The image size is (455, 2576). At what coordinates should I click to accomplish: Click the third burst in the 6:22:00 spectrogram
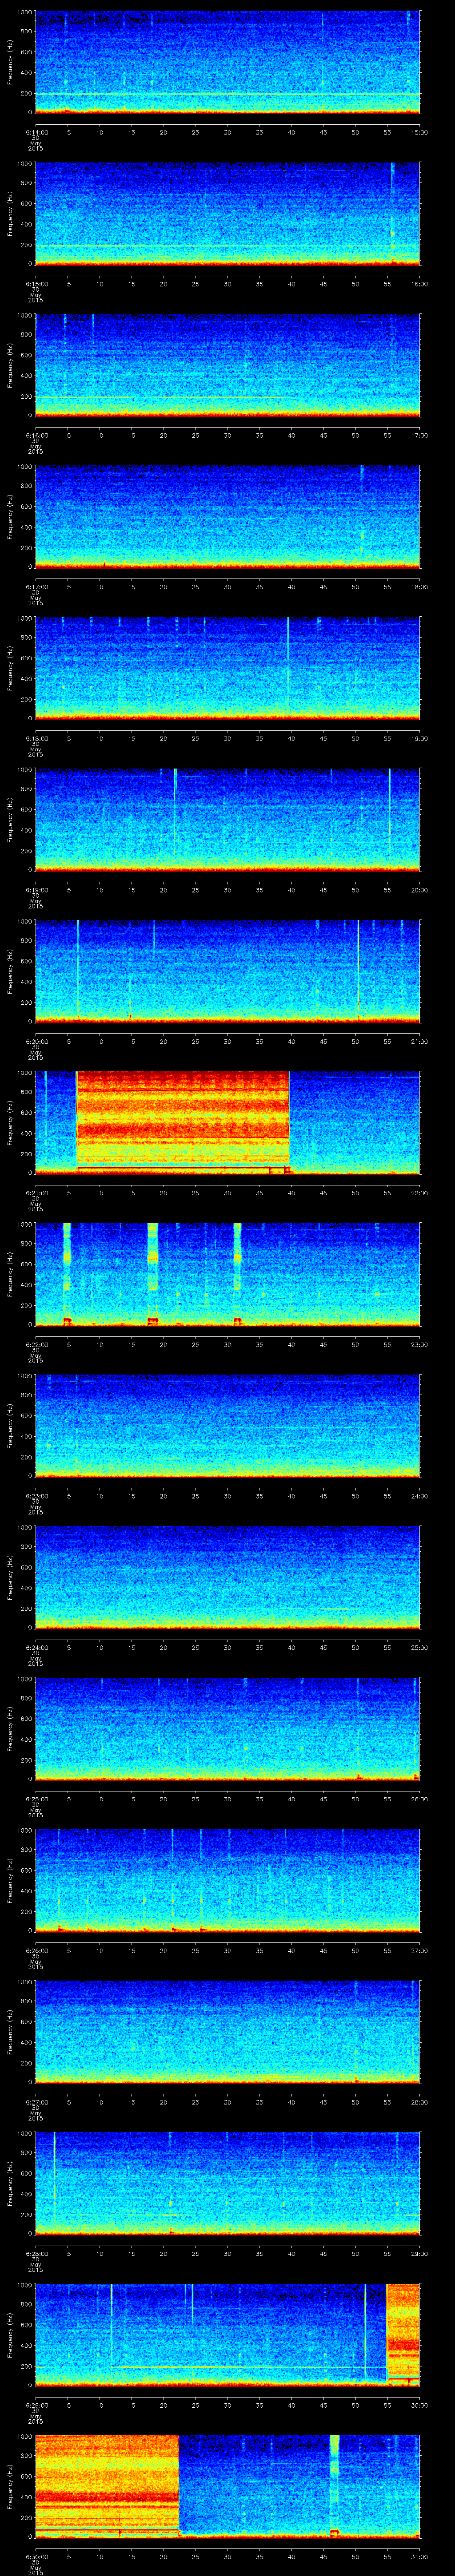(x=237, y=1272)
